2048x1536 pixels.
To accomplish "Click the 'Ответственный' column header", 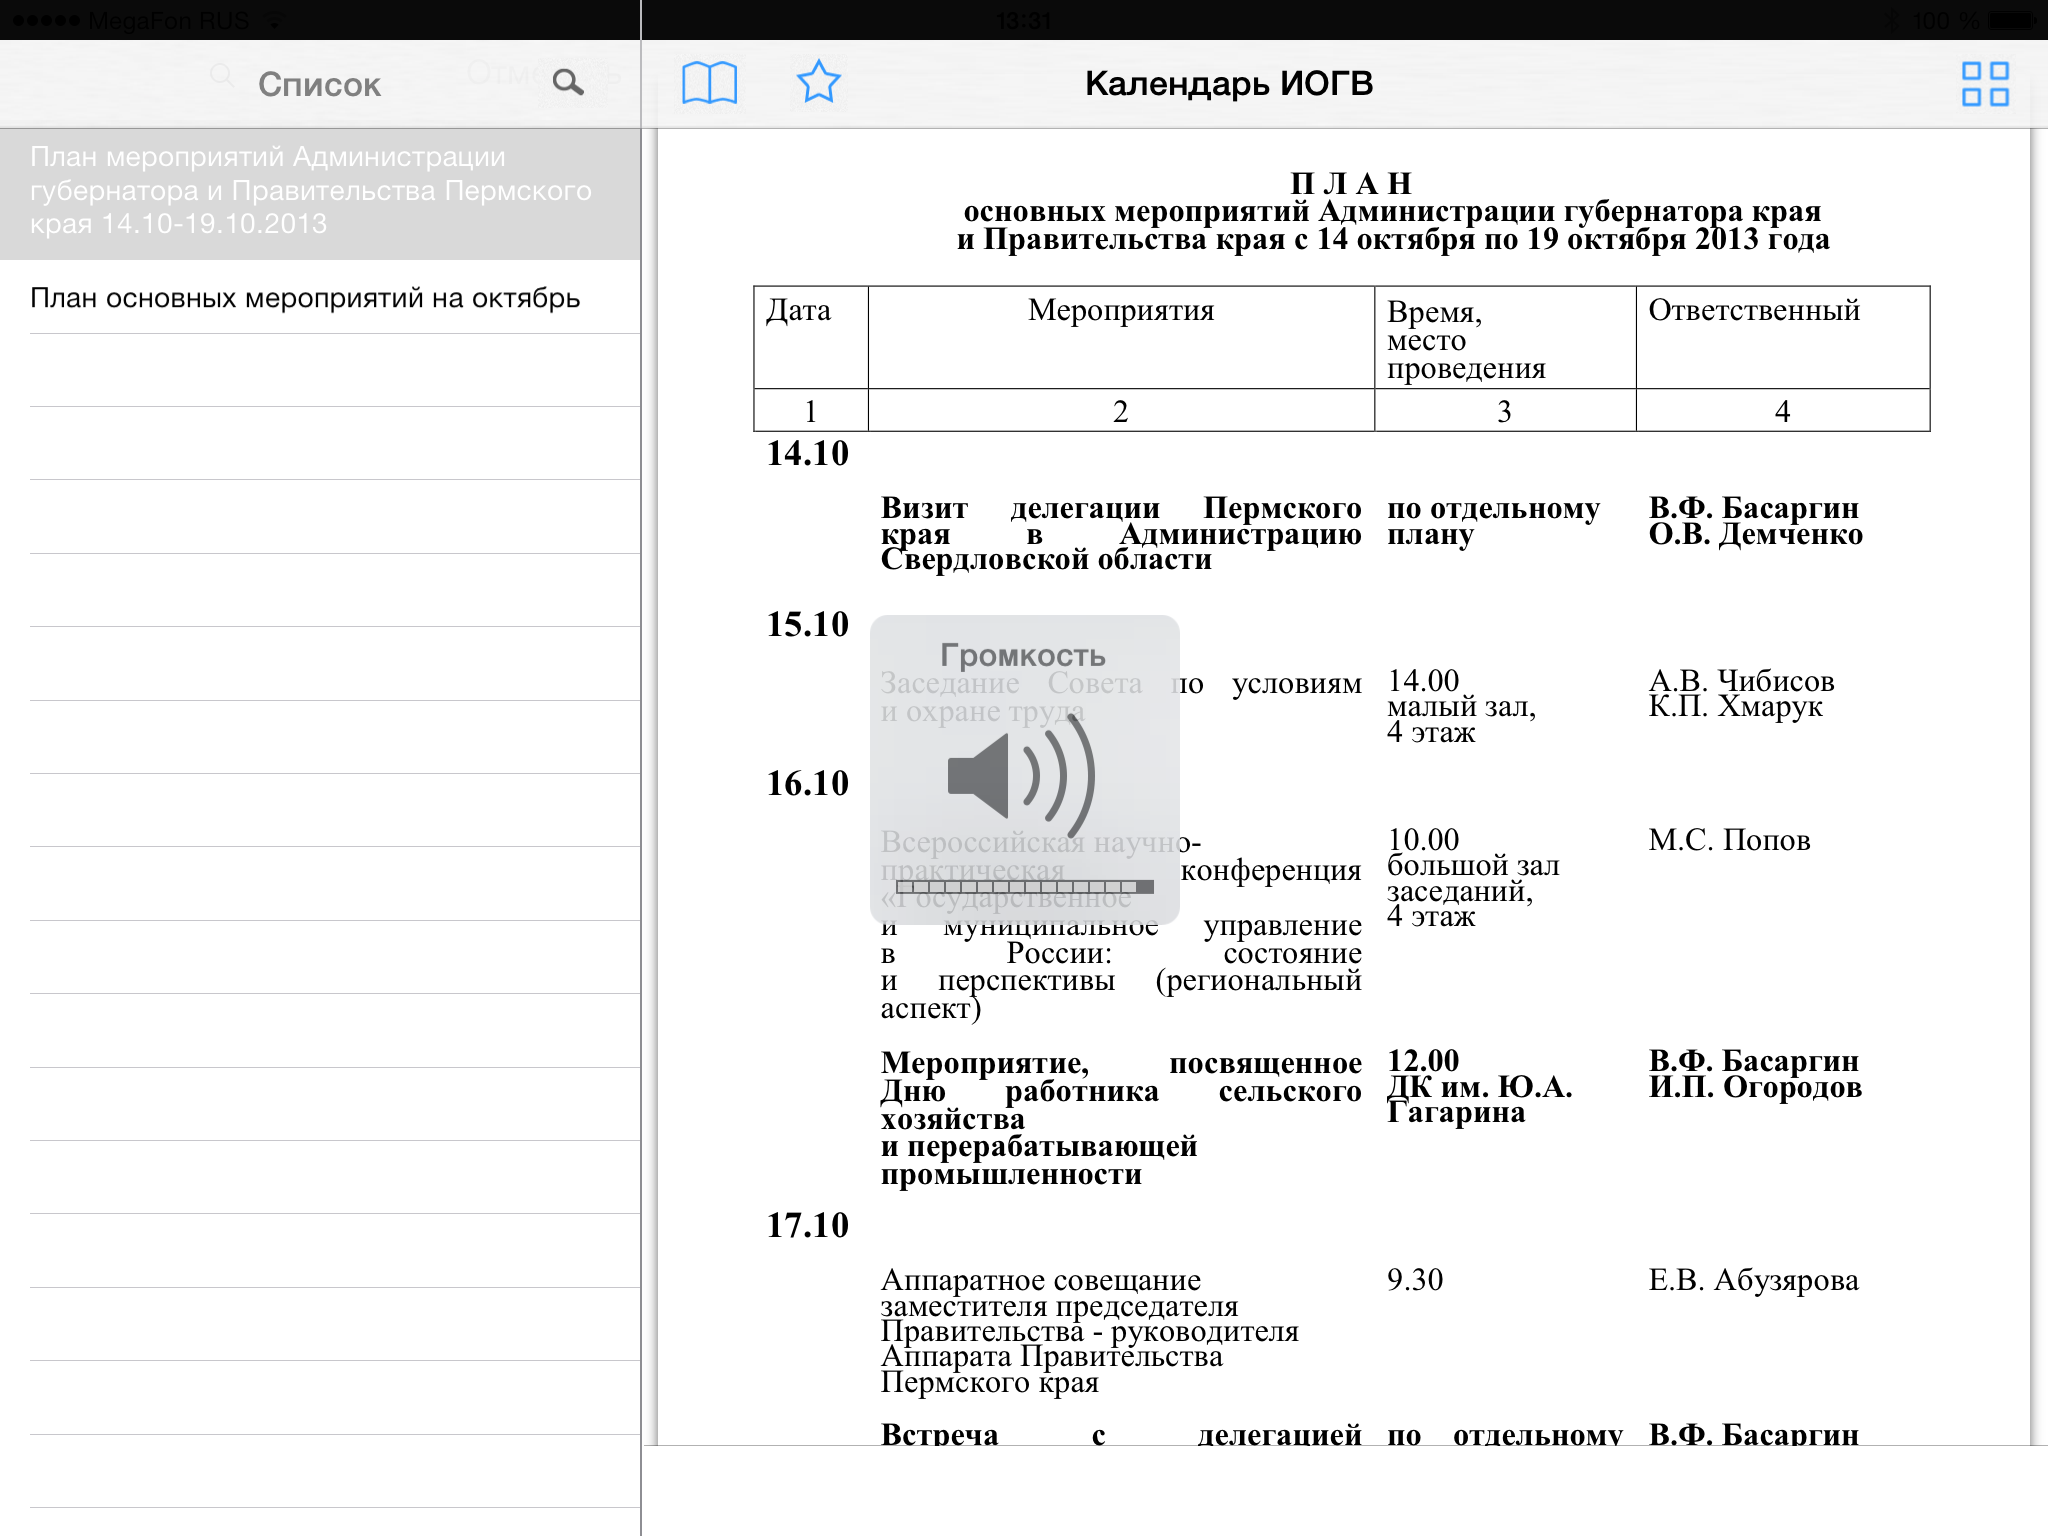I will [x=1753, y=311].
